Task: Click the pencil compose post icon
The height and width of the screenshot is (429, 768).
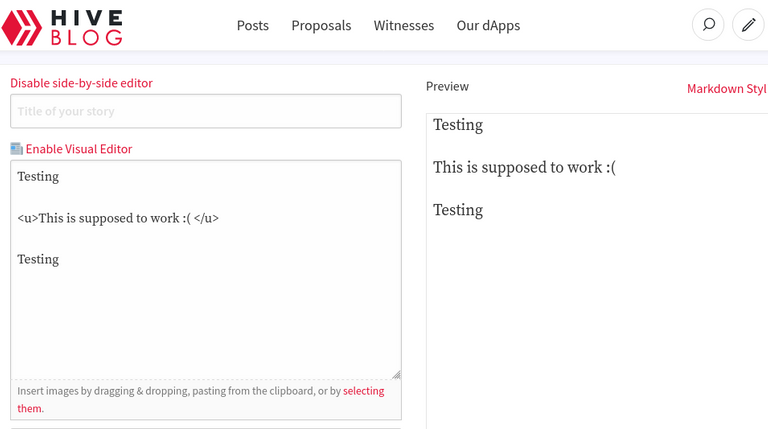Action: click(x=748, y=24)
